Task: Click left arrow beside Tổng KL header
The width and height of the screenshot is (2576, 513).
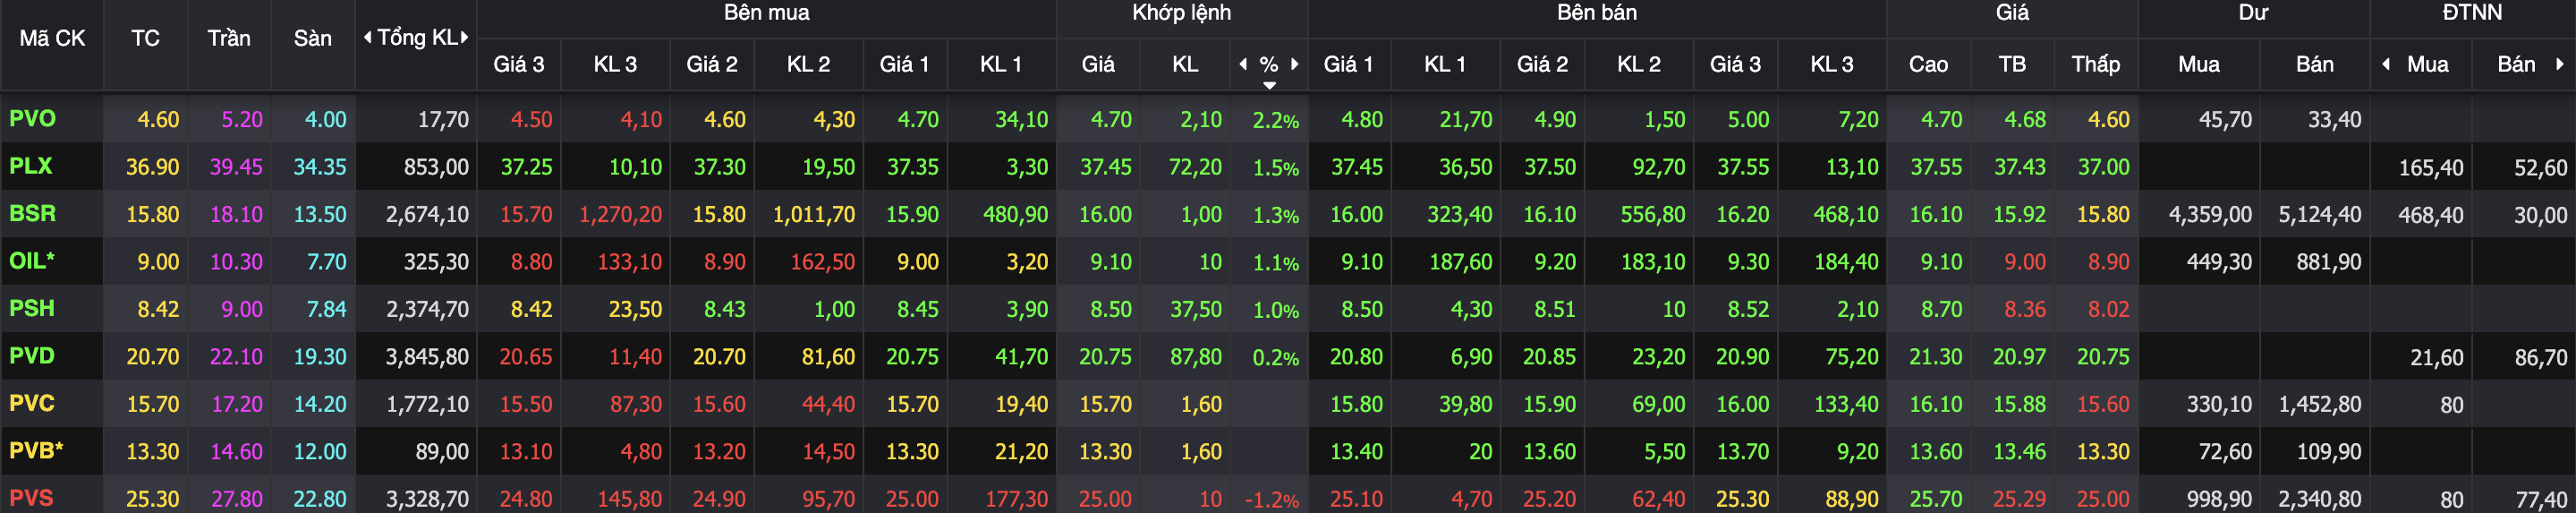Action: [368, 38]
